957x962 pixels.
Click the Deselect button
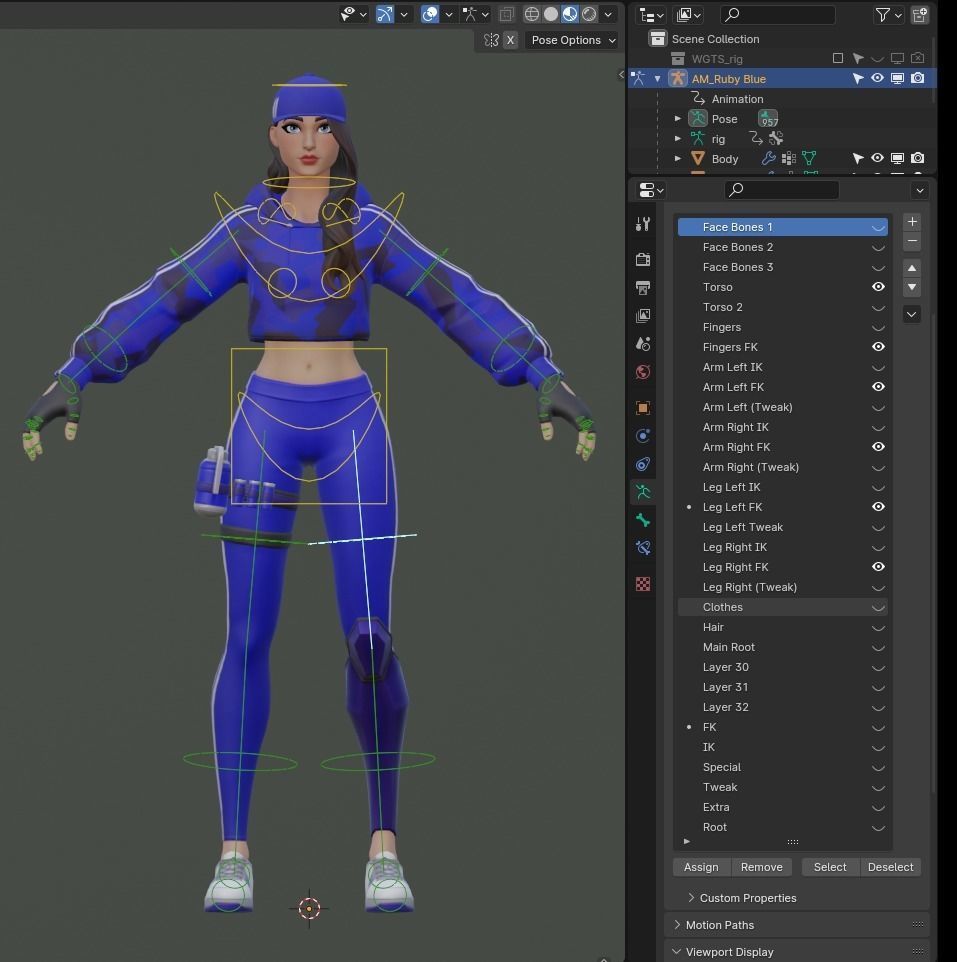click(x=890, y=867)
